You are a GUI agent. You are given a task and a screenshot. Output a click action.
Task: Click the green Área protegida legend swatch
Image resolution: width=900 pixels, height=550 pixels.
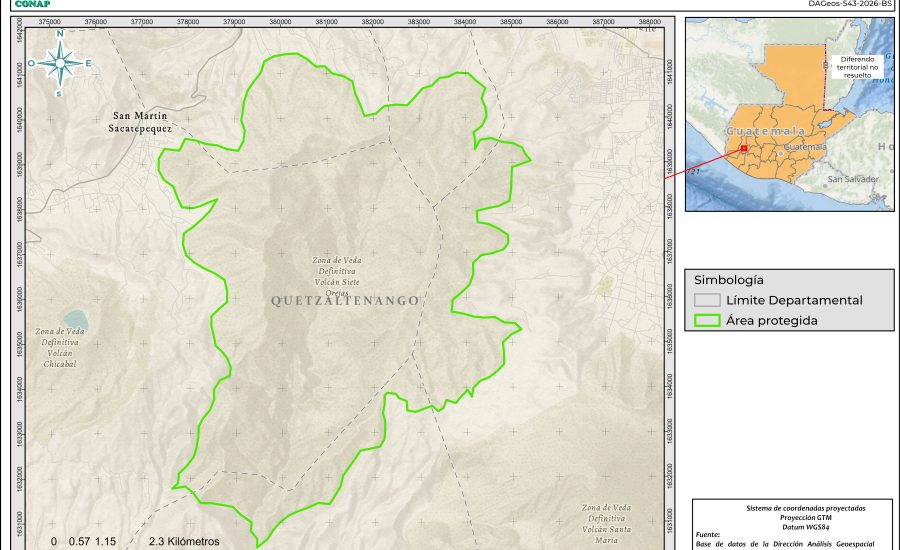tap(708, 321)
